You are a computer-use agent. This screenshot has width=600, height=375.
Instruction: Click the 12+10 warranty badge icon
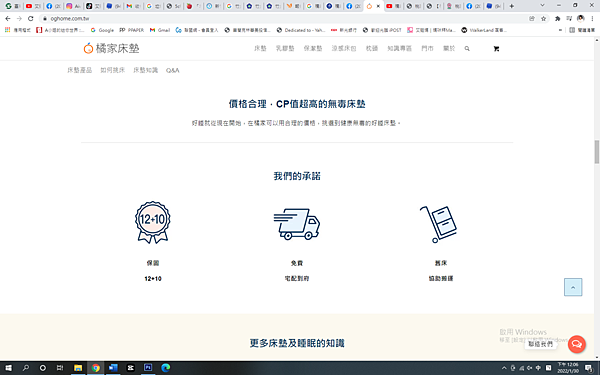point(153,222)
